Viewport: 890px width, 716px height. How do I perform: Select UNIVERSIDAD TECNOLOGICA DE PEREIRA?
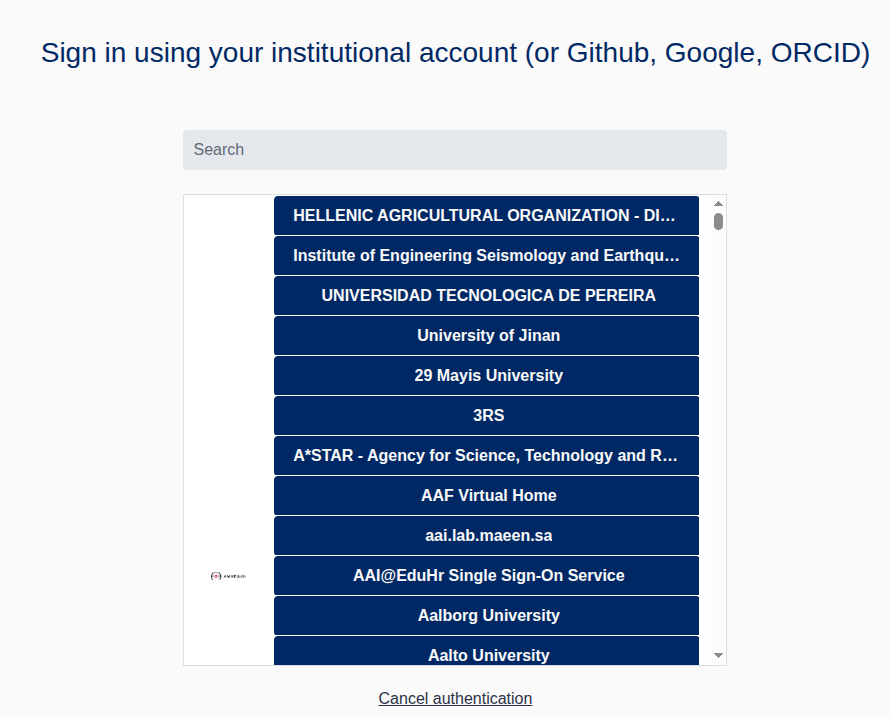[486, 296]
